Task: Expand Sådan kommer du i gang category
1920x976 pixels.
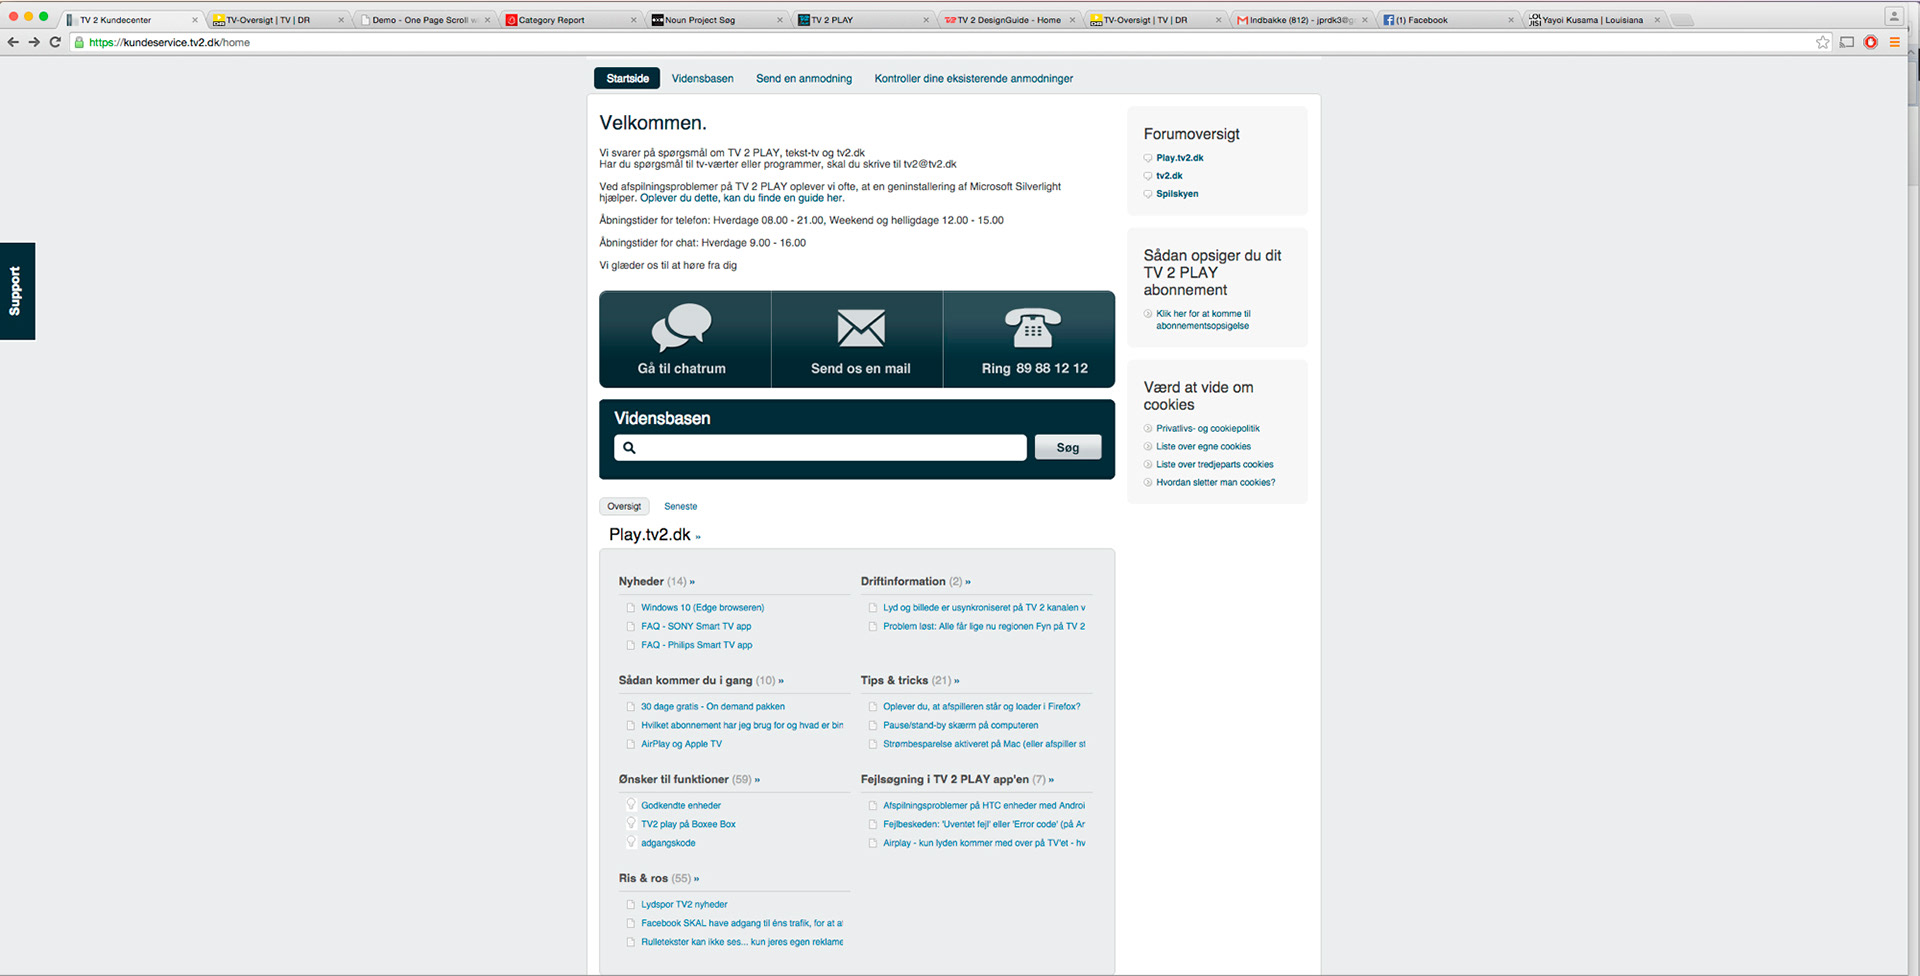Action: coord(700,680)
